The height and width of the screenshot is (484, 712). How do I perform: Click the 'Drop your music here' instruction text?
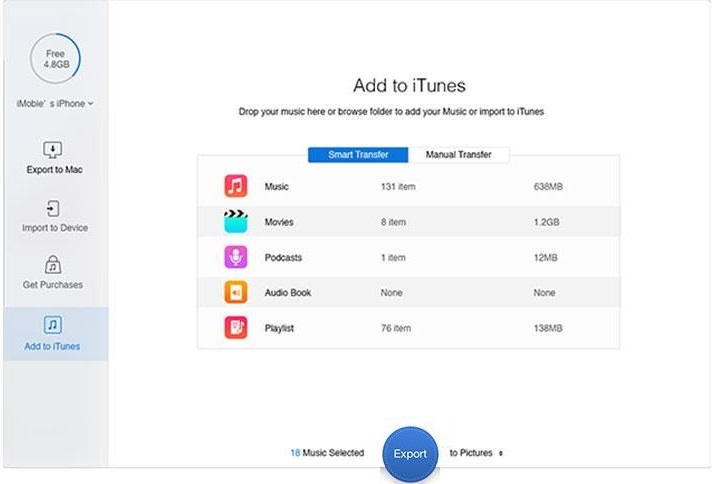[391, 112]
